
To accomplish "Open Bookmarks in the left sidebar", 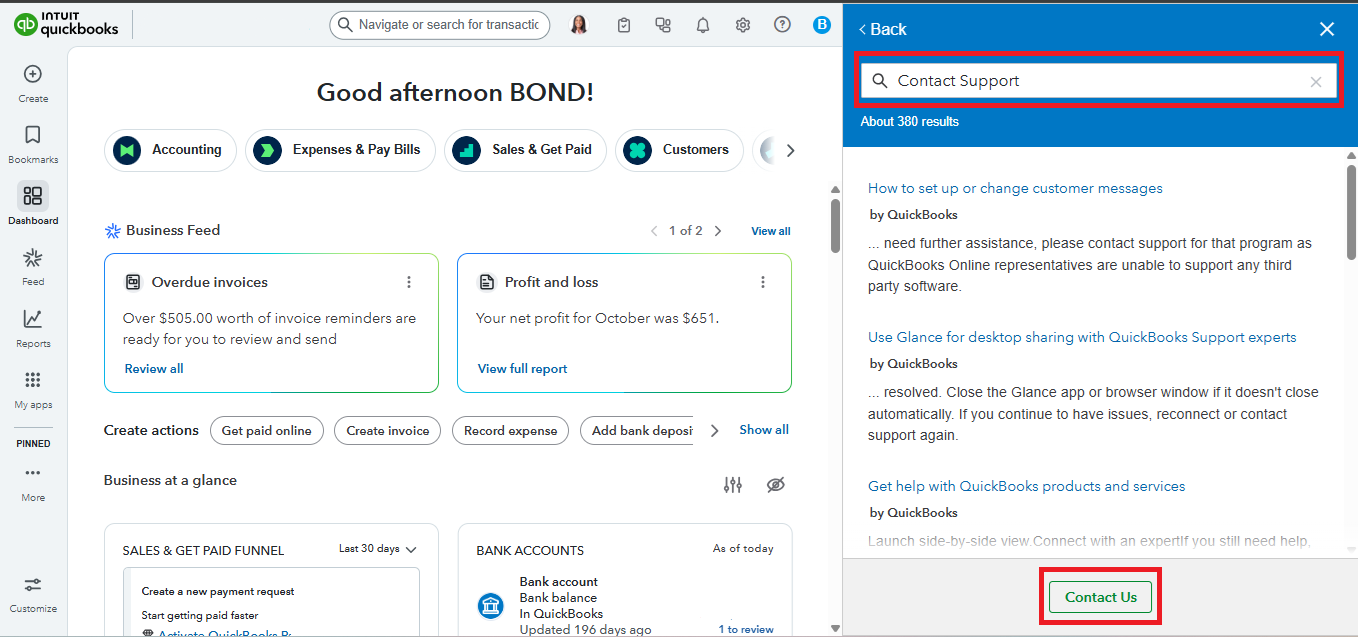I will click(x=33, y=135).
